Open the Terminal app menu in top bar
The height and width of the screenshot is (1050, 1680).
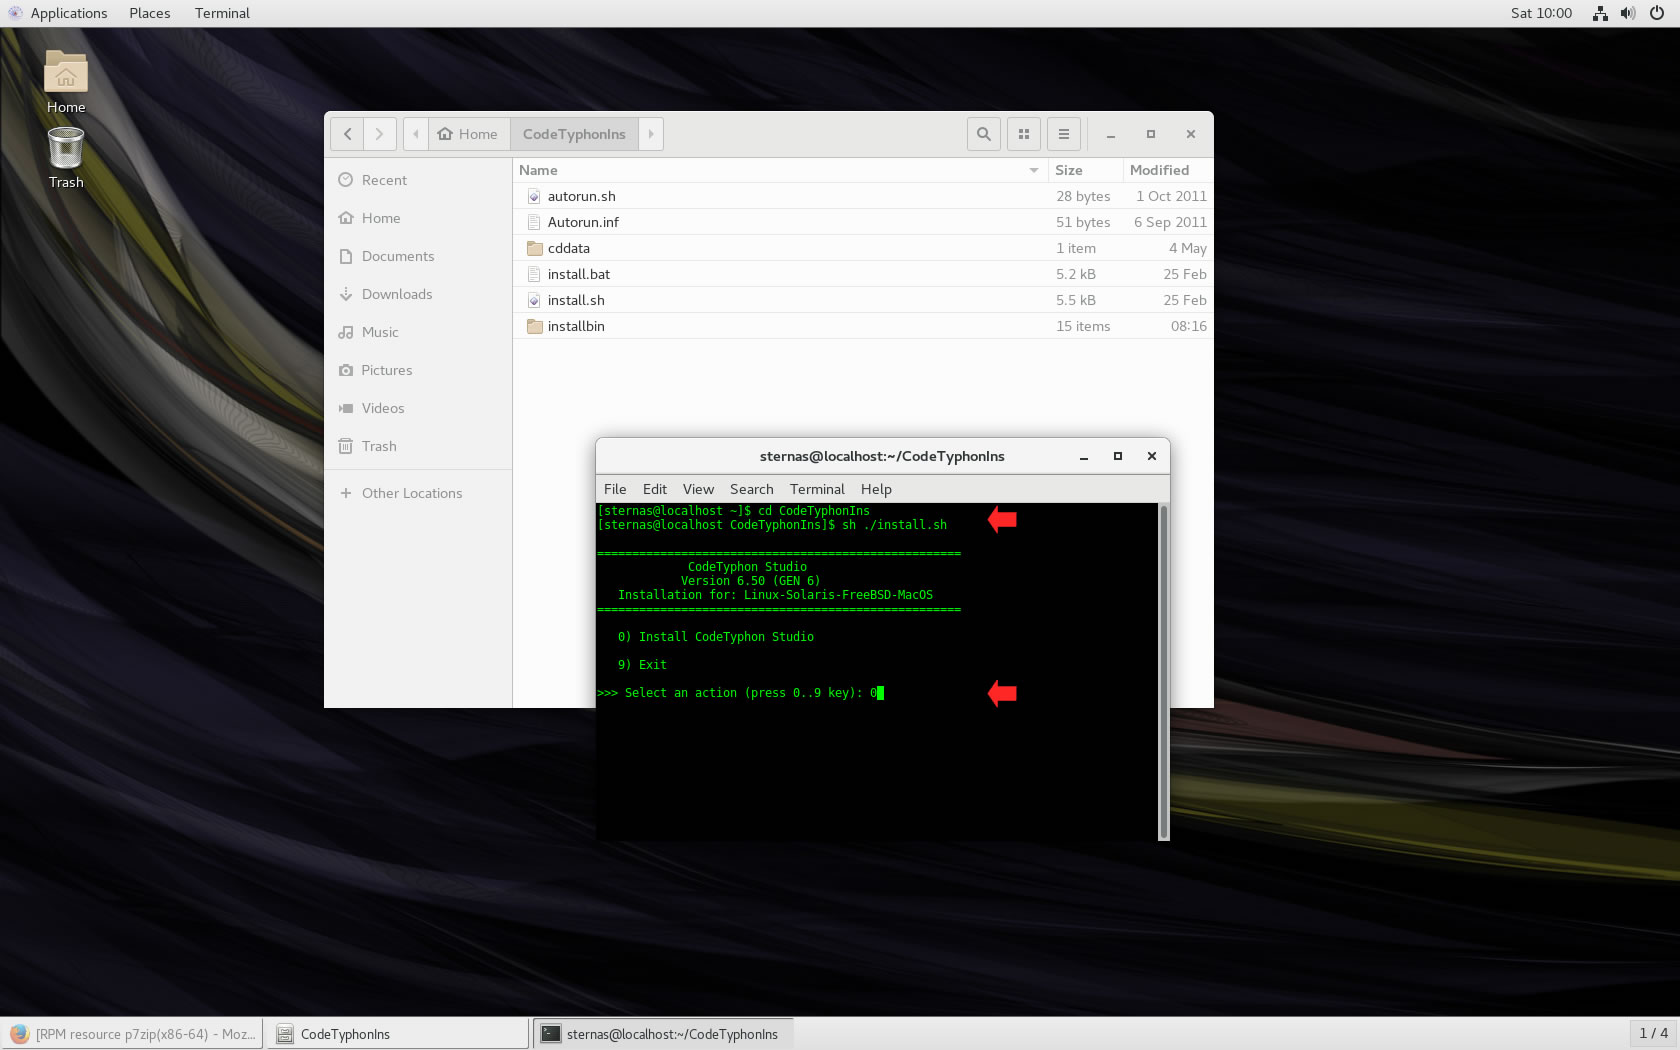click(222, 13)
